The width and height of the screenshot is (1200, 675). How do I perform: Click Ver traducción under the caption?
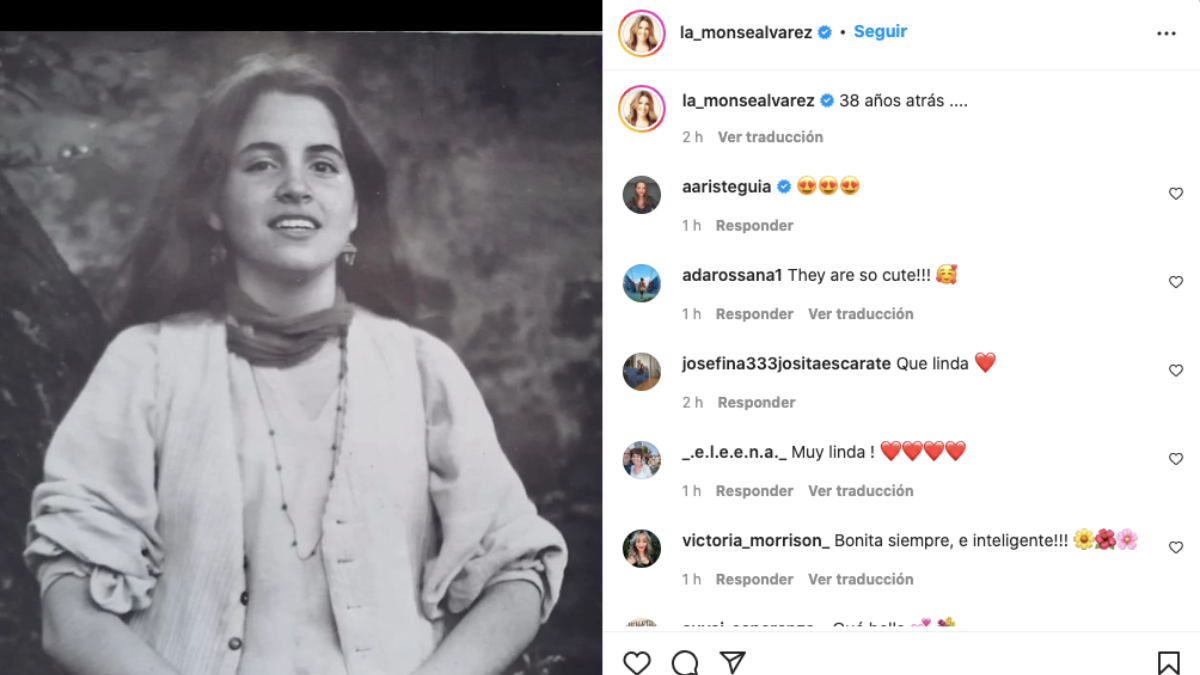(770, 137)
